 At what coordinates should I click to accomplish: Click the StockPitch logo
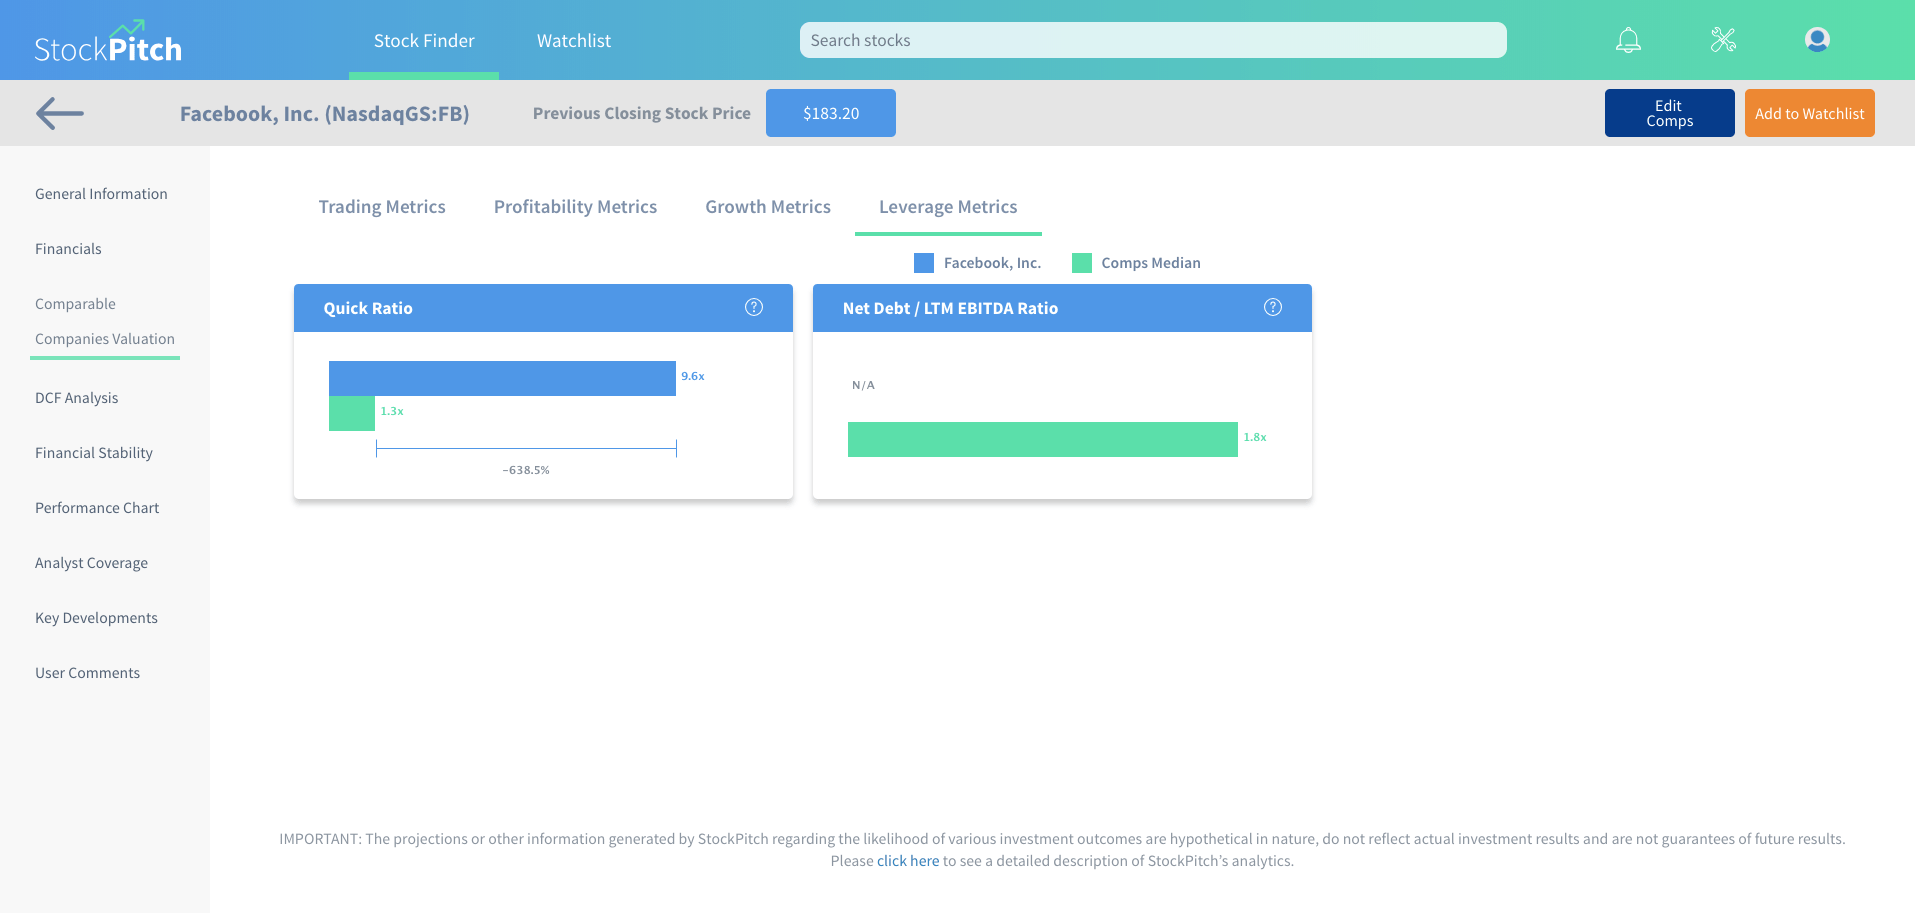pyautogui.click(x=108, y=44)
